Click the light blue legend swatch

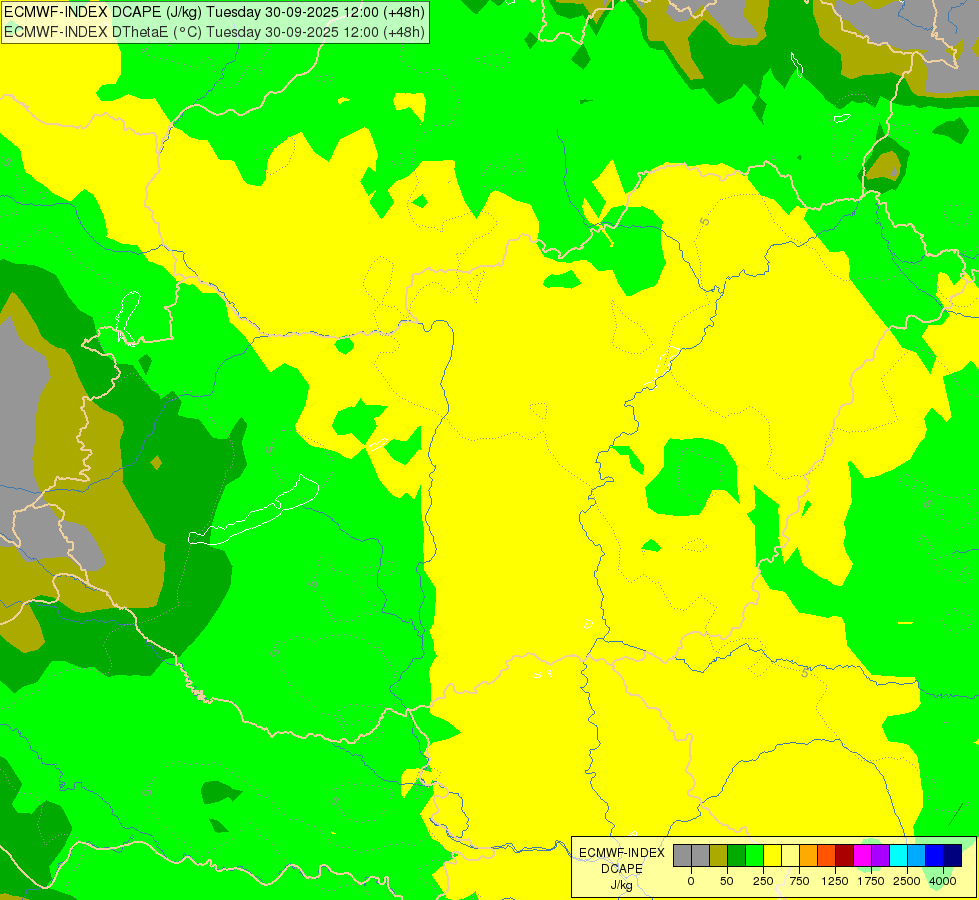click(917, 855)
